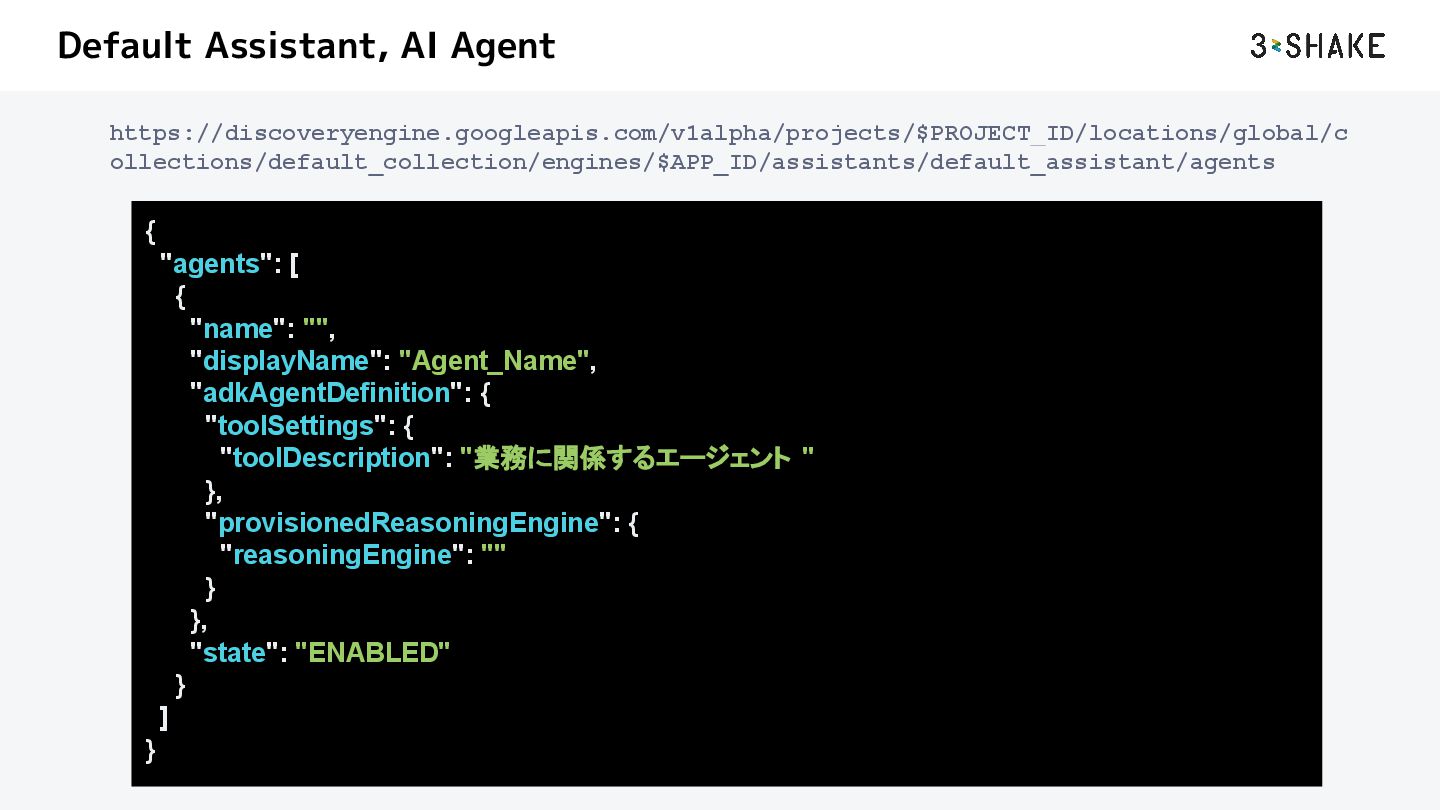The height and width of the screenshot is (810, 1440).
Task: Click the "state" key
Action: click(234, 653)
